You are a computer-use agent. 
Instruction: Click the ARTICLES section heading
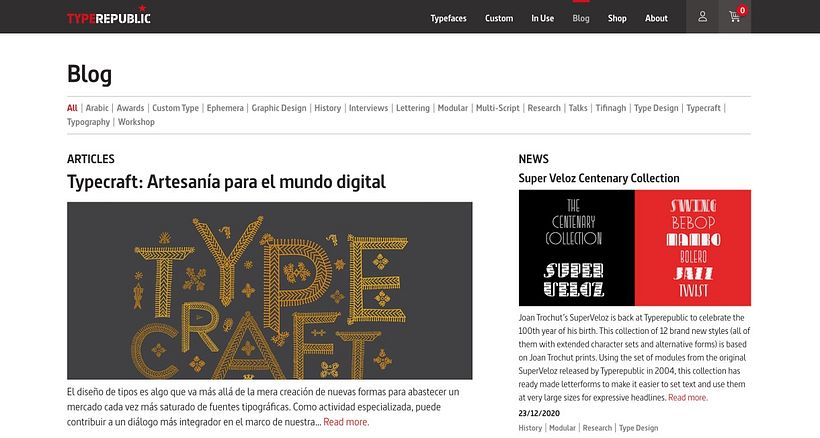point(90,159)
